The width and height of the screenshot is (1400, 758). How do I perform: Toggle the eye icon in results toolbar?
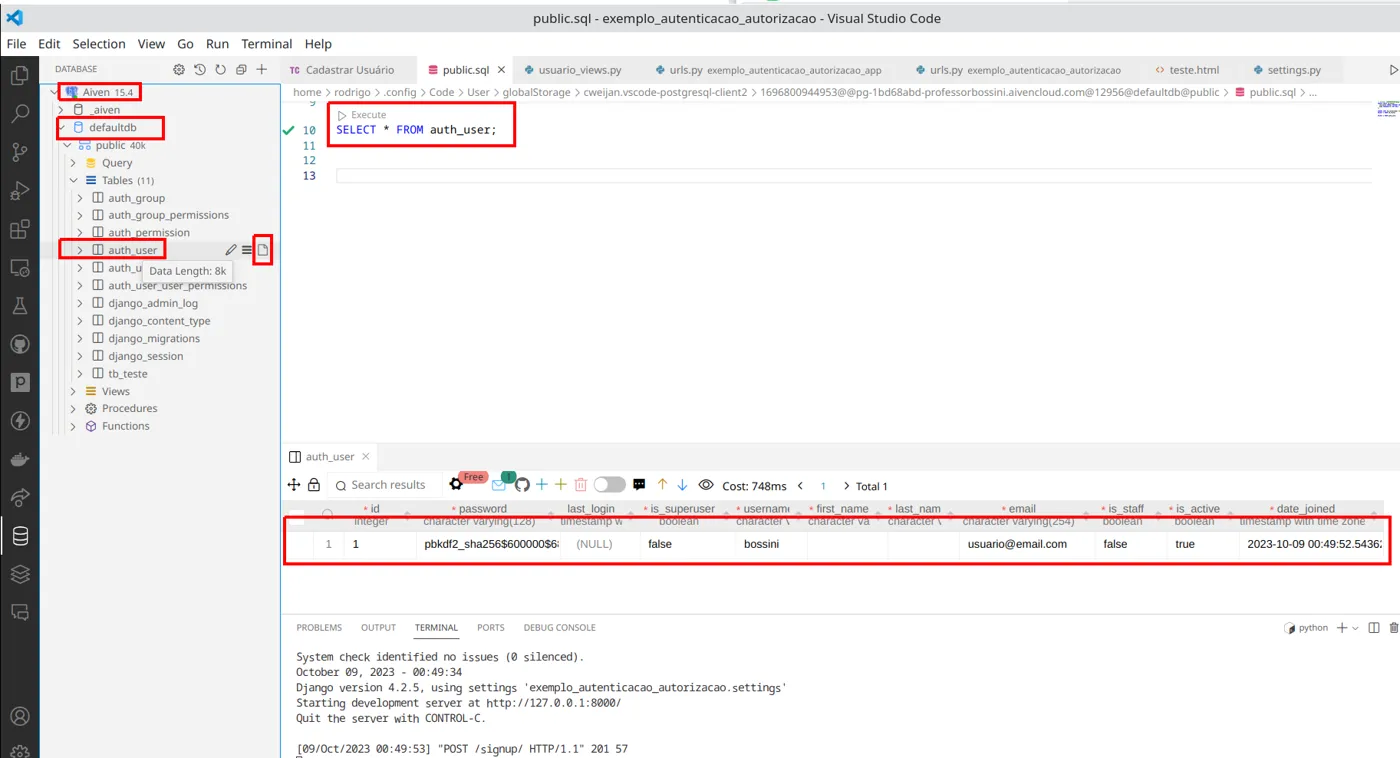pyautogui.click(x=706, y=485)
